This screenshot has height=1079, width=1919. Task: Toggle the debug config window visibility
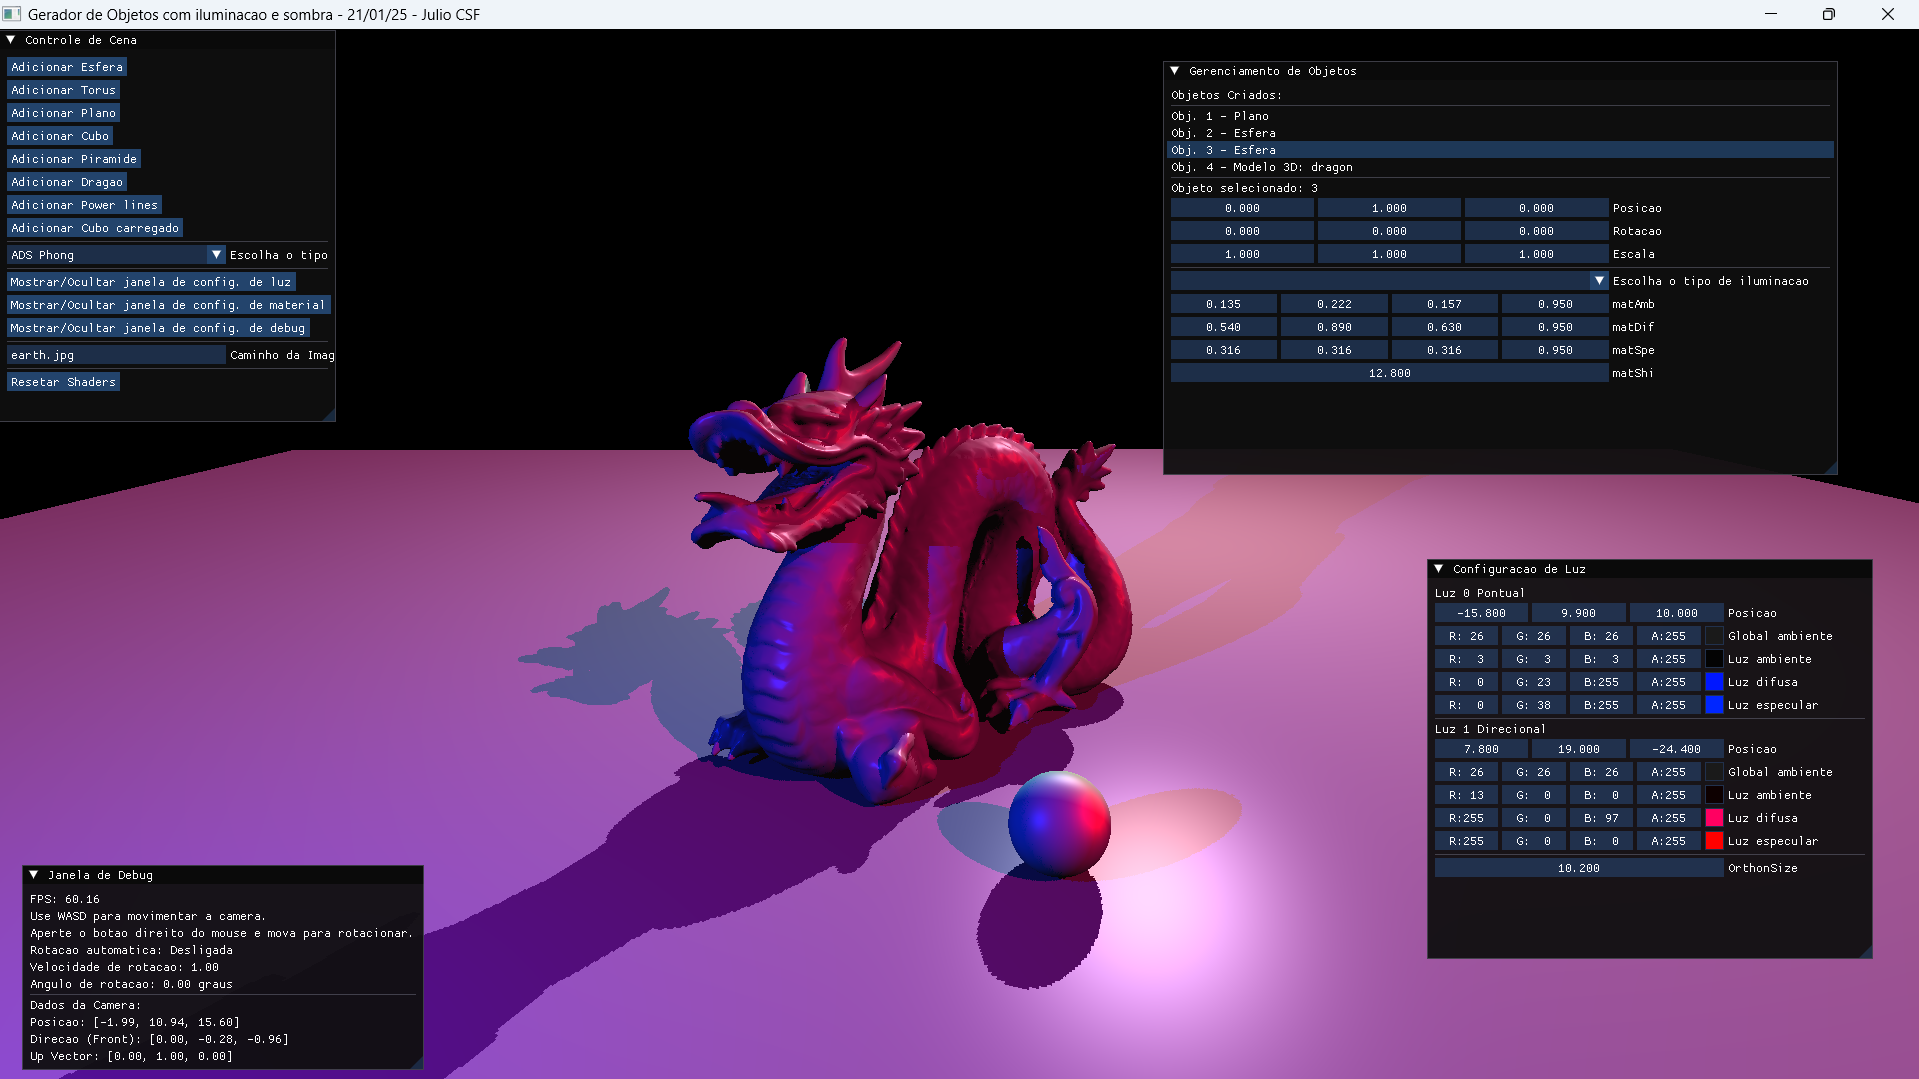click(x=157, y=327)
